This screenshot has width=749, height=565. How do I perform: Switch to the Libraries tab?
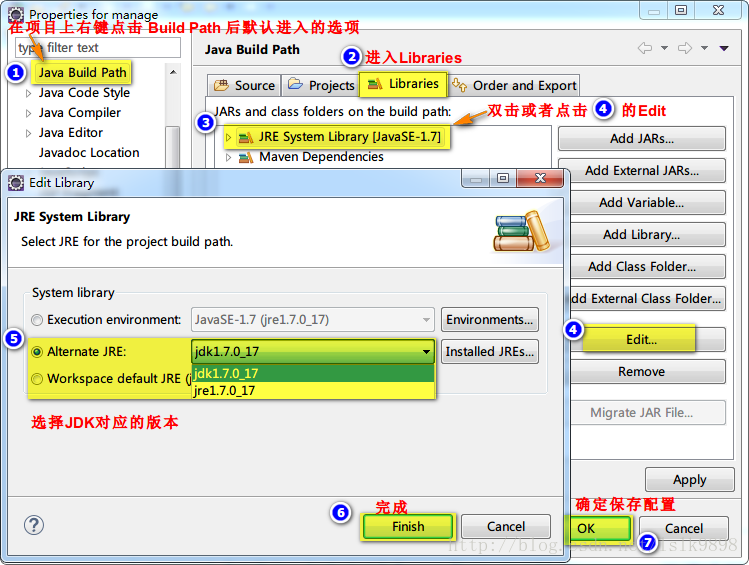404,84
